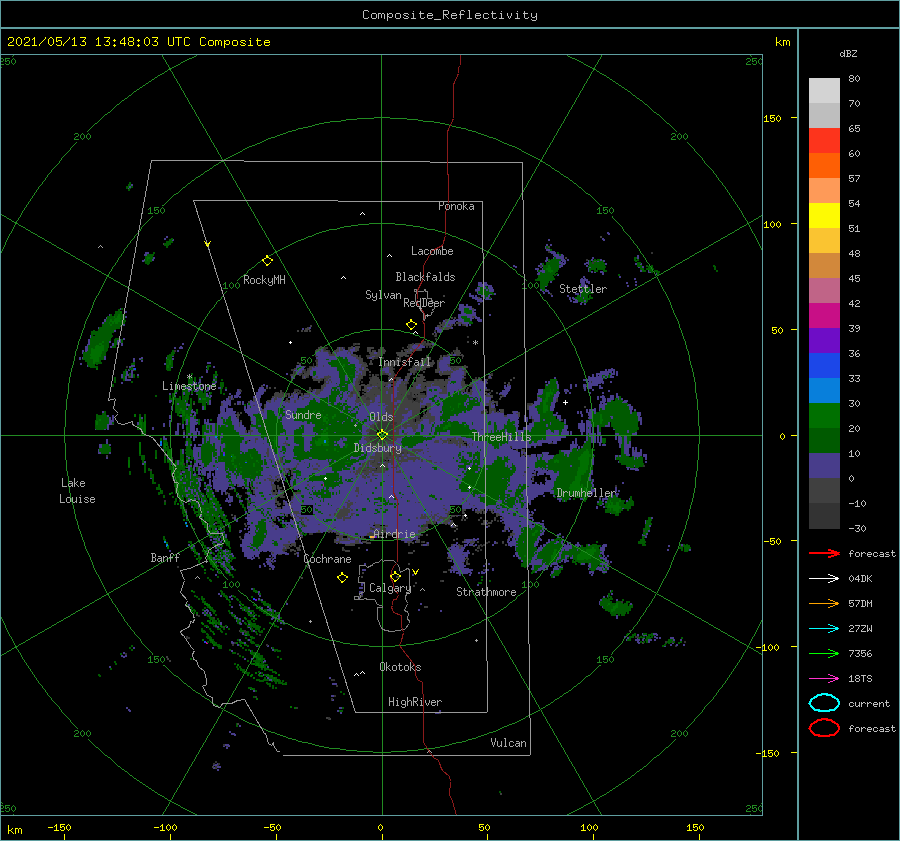Image resolution: width=900 pixels, height=841 pixels.
Task: Click the green 7356 arrow icon
Action: tap(824, 653)
